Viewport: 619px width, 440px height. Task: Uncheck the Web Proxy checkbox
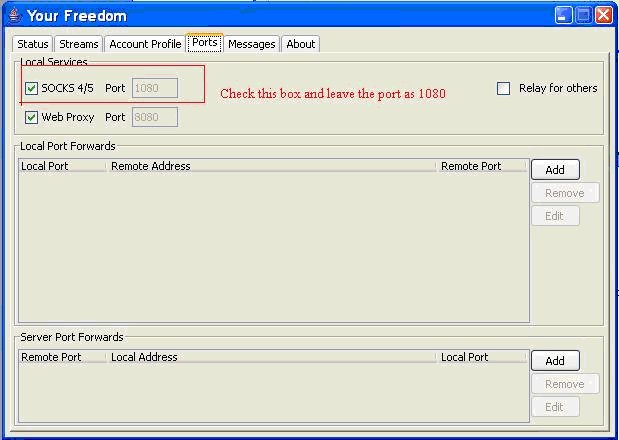pos(31,117)
